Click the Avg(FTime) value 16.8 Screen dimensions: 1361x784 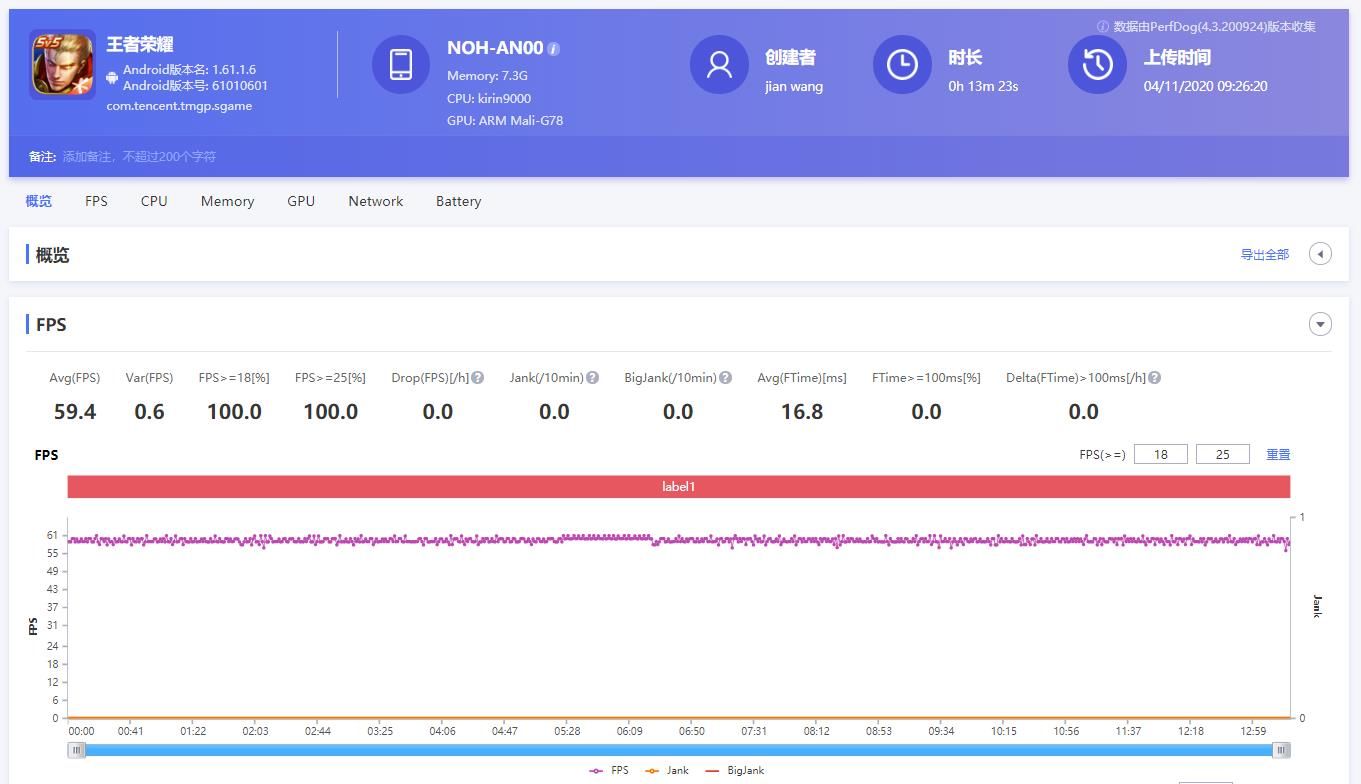802,412
